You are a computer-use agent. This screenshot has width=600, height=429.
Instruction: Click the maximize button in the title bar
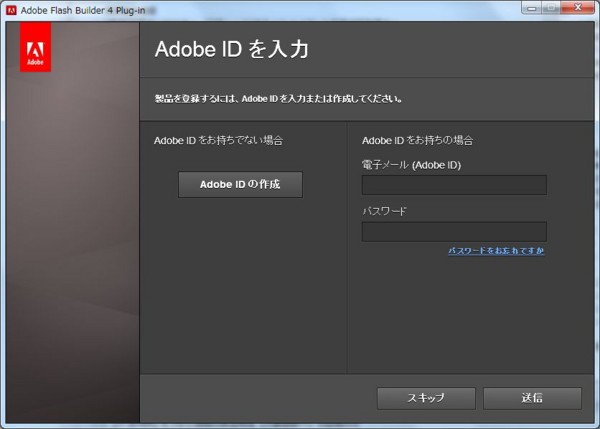coord(551,8)
